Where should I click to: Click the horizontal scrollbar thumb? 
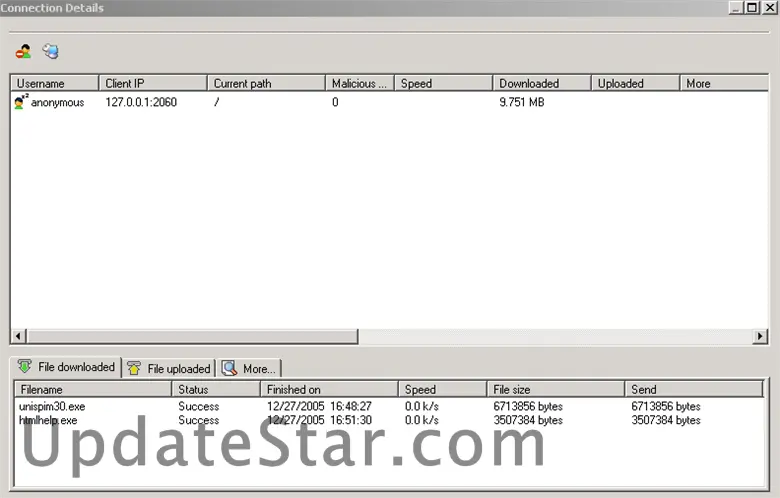pyautogui.click(x=193, y=336)
